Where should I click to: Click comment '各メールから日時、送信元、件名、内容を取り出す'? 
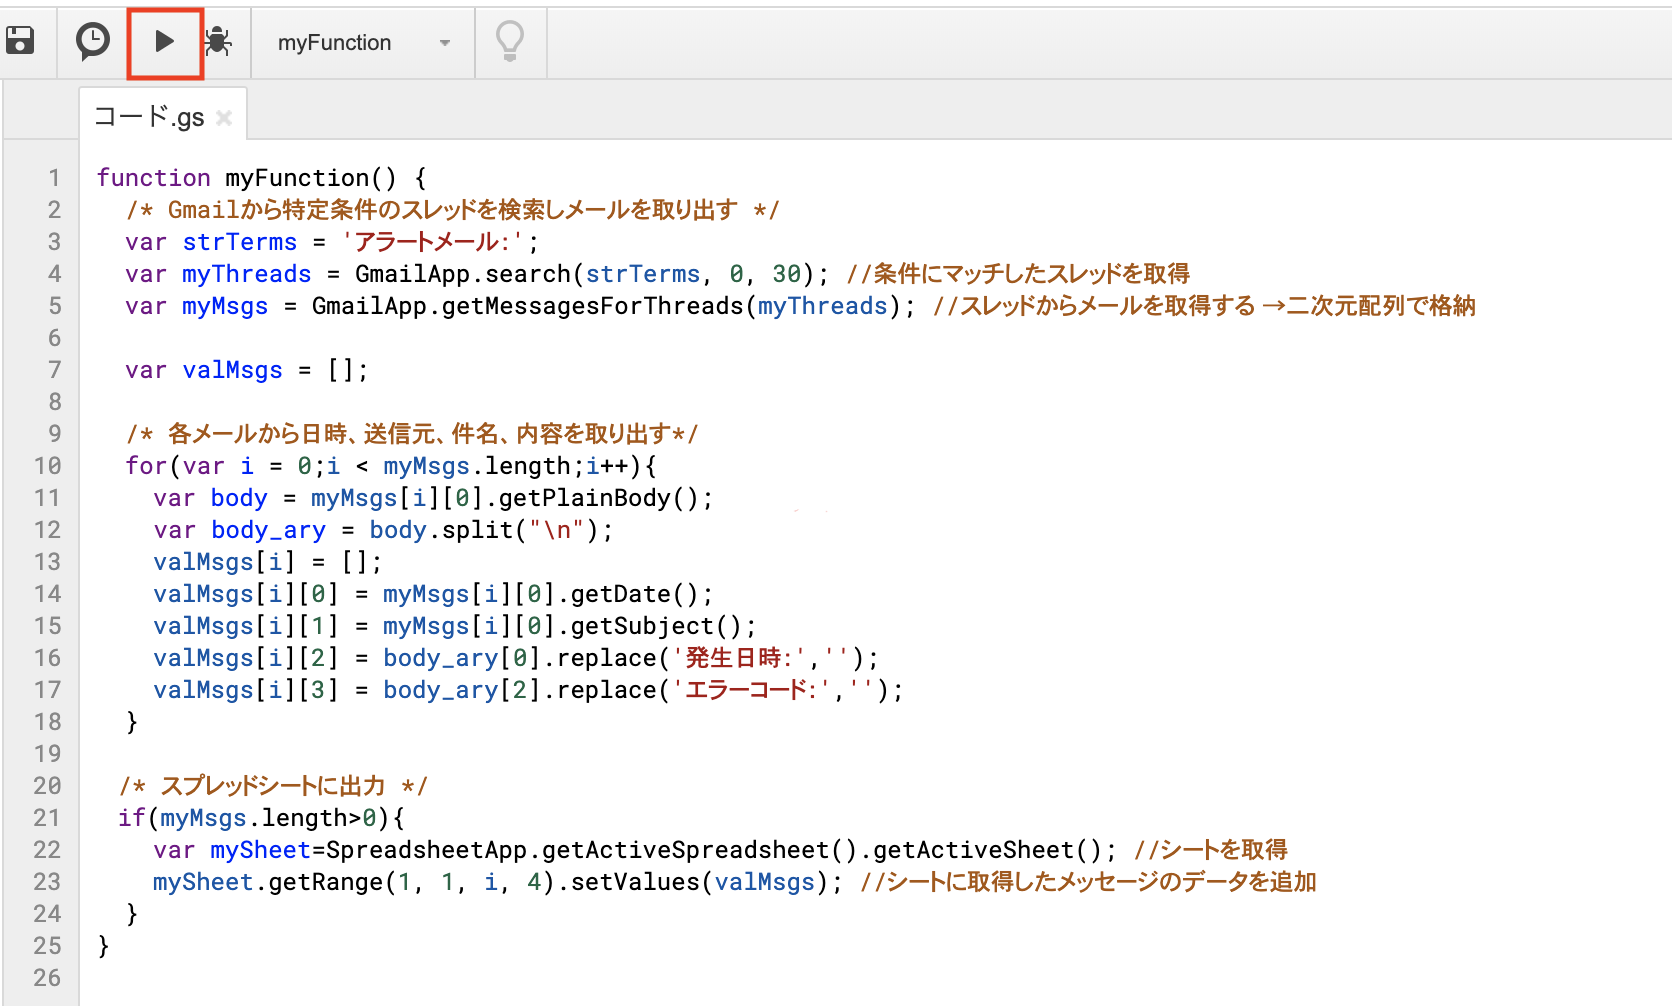(419, 434)
